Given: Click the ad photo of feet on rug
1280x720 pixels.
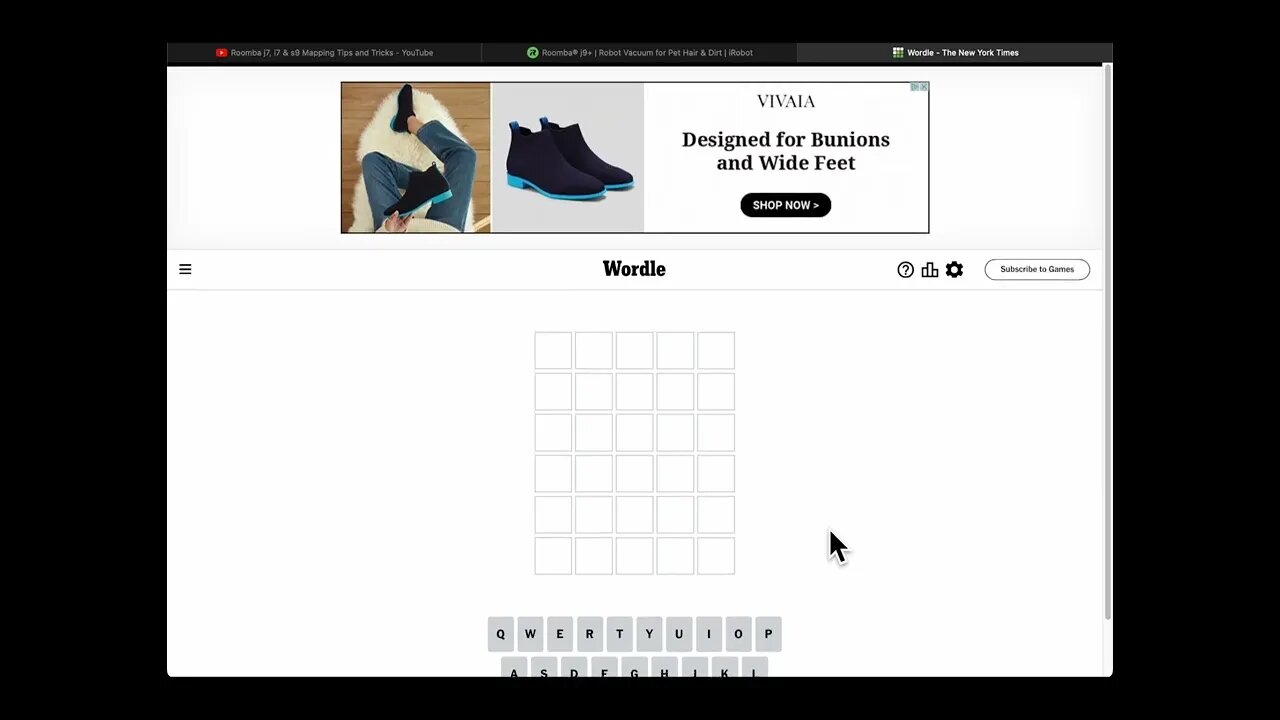Looking at the screenshot, I should click(416, 158).
